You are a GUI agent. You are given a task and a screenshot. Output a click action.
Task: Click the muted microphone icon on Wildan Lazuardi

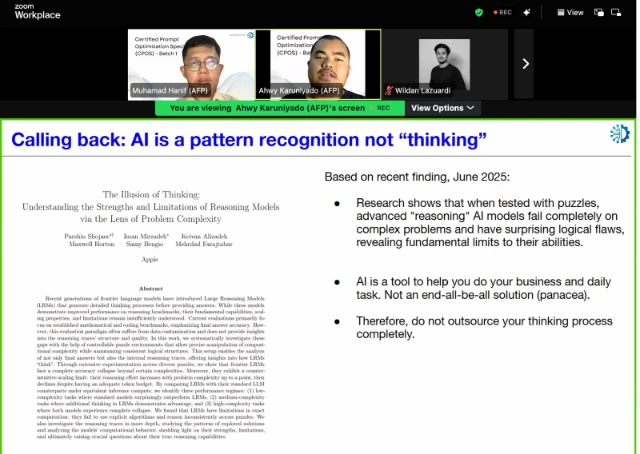[x=388, y=91]
